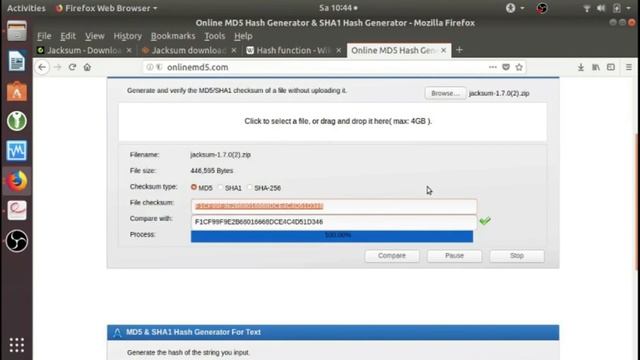Viewport: 640px width, 360px height.
Task: Click the File checksum field
Action: [333, 206]
